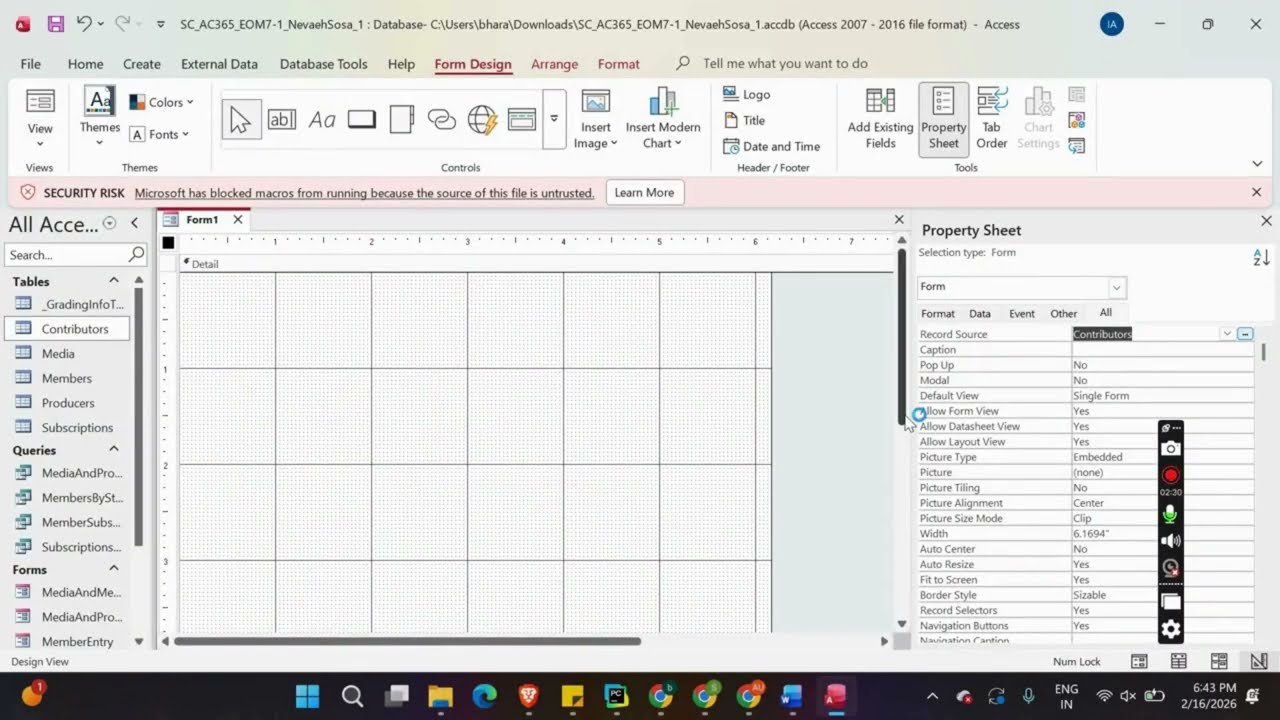Collapse the Forms group
Viewport: 1280px width, 720px height.
click(113, 569)
